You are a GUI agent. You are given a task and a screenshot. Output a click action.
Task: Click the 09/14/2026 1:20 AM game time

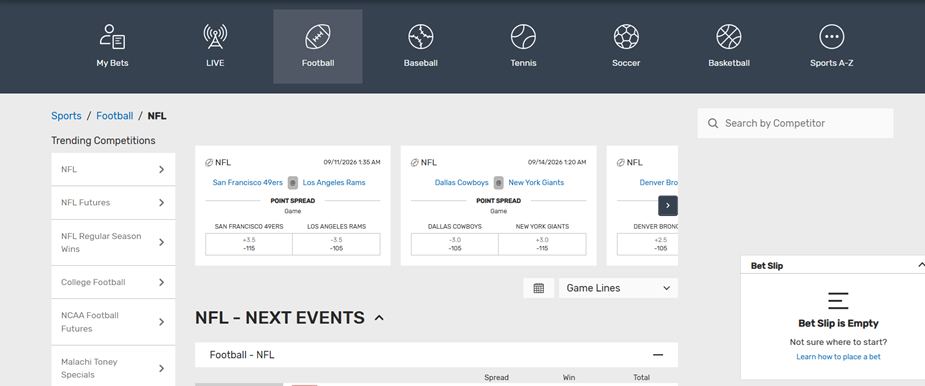557,162
